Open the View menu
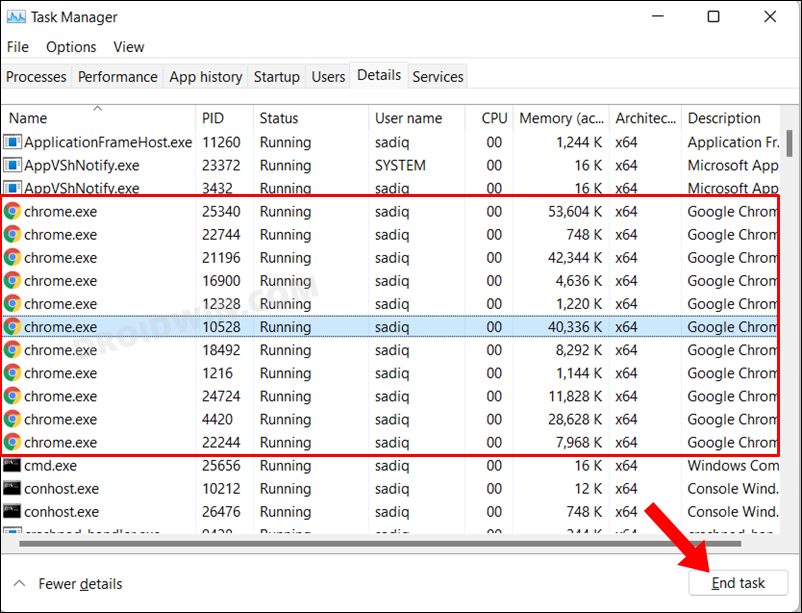This screenshot has width=802, height=613. pyautogui.click(x=129, y=47)
